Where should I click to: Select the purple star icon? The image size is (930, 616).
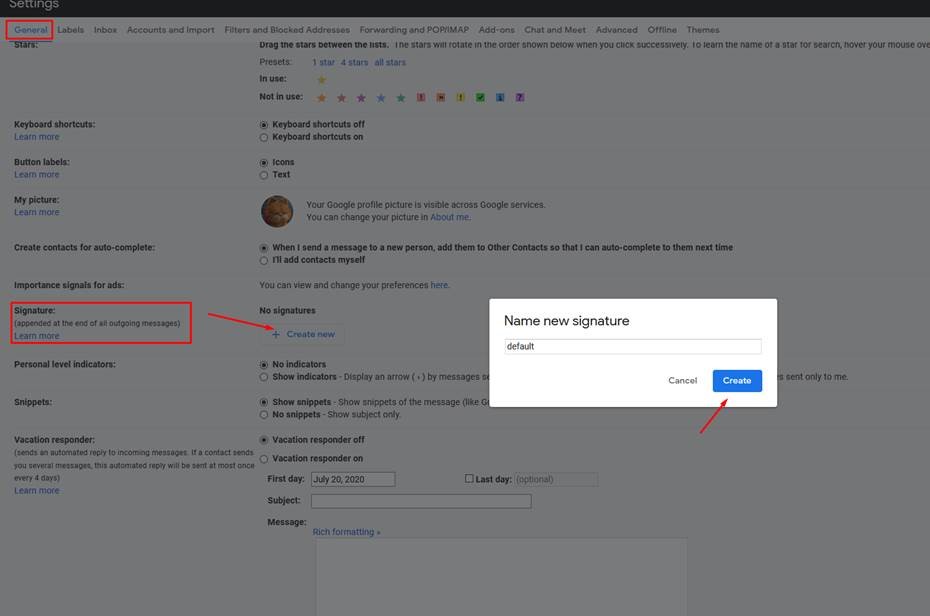[x=361, y=98]
